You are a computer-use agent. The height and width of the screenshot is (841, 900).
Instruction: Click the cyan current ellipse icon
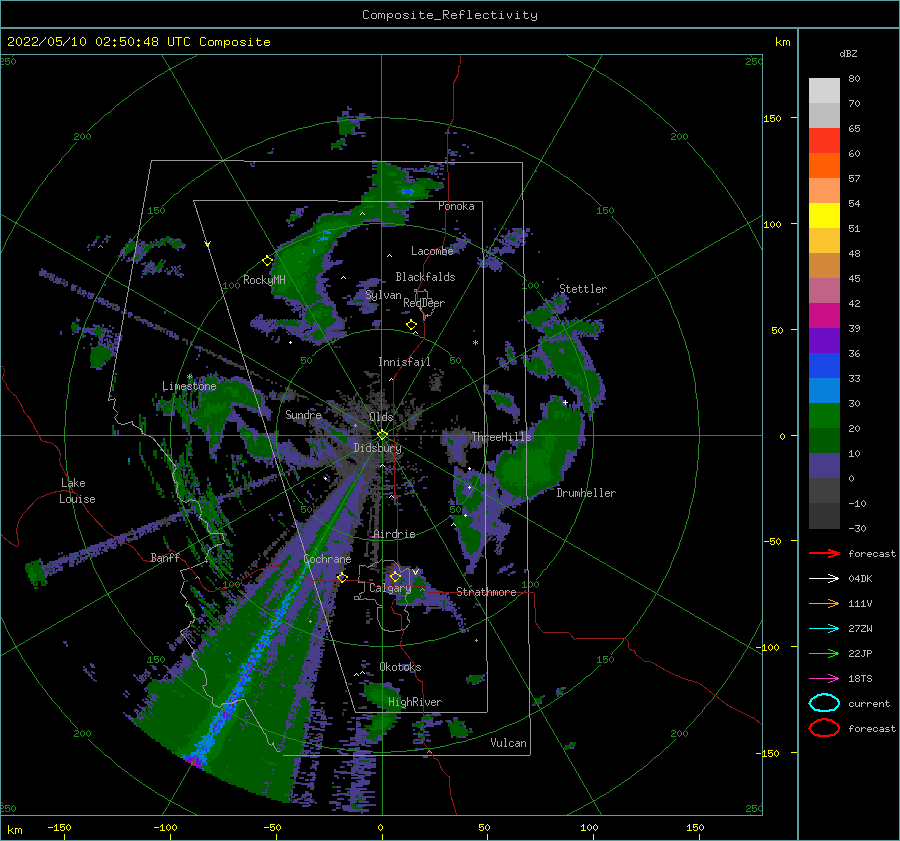[824, 703]
